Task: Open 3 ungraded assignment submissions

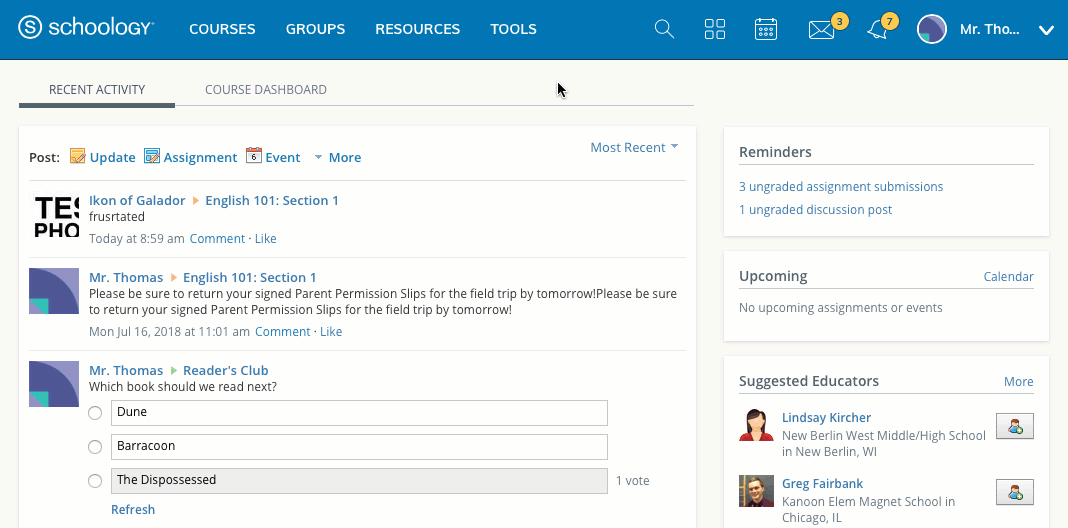Action: tap(841, 187)
